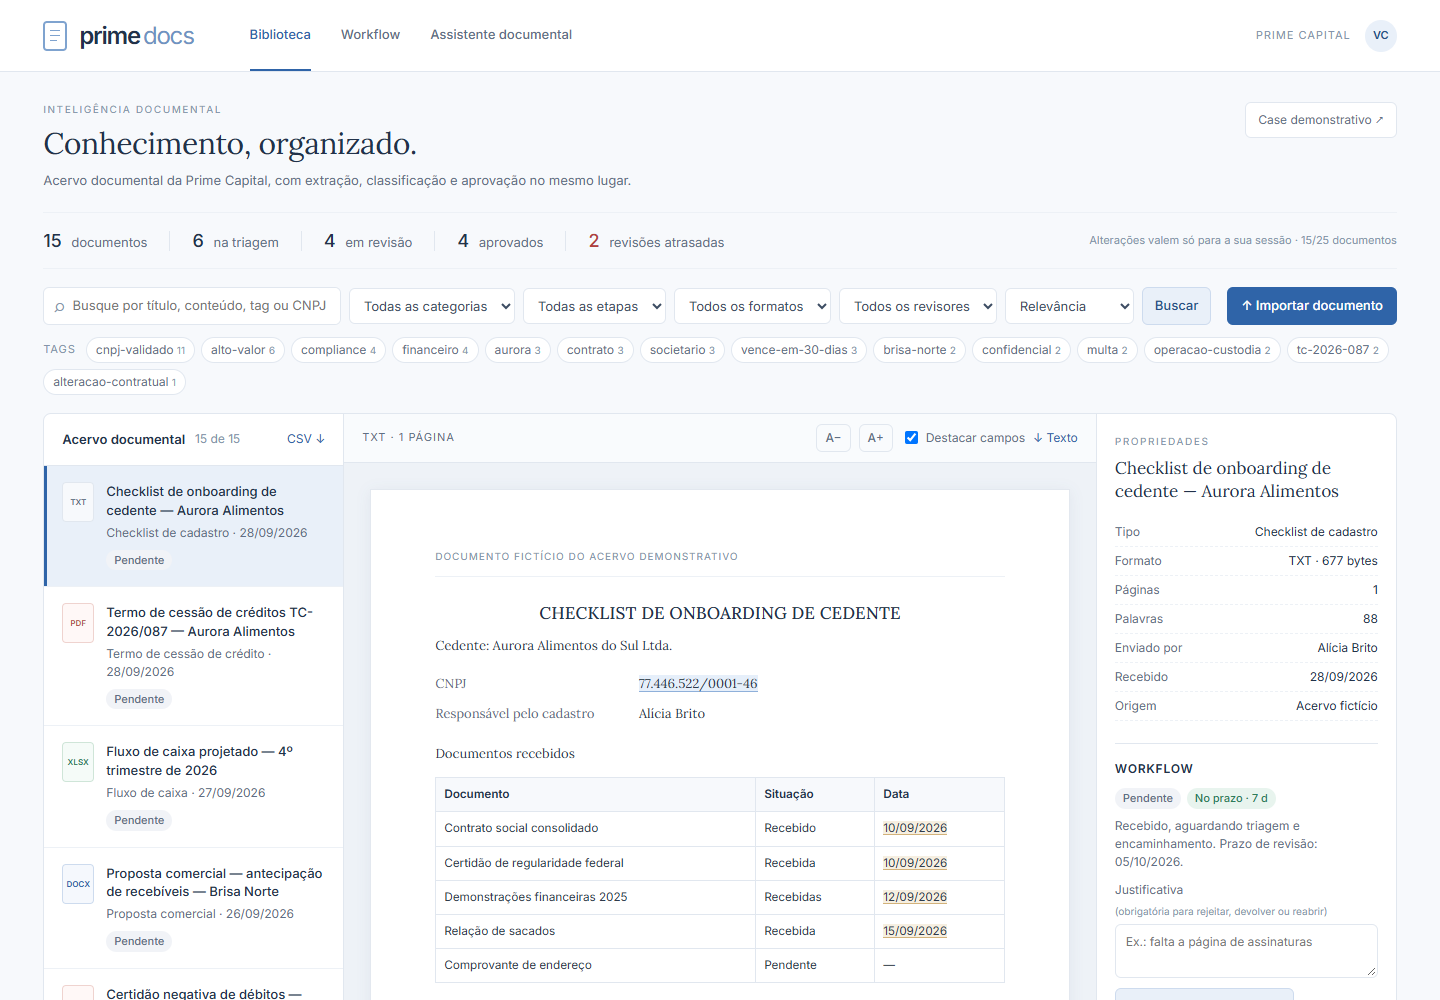Image resolution: width=1440 pixels, height=1000 pixels.
Task: Open the Case demonstrativo link
Action: pyautogui.click(x=1321, y=120)
